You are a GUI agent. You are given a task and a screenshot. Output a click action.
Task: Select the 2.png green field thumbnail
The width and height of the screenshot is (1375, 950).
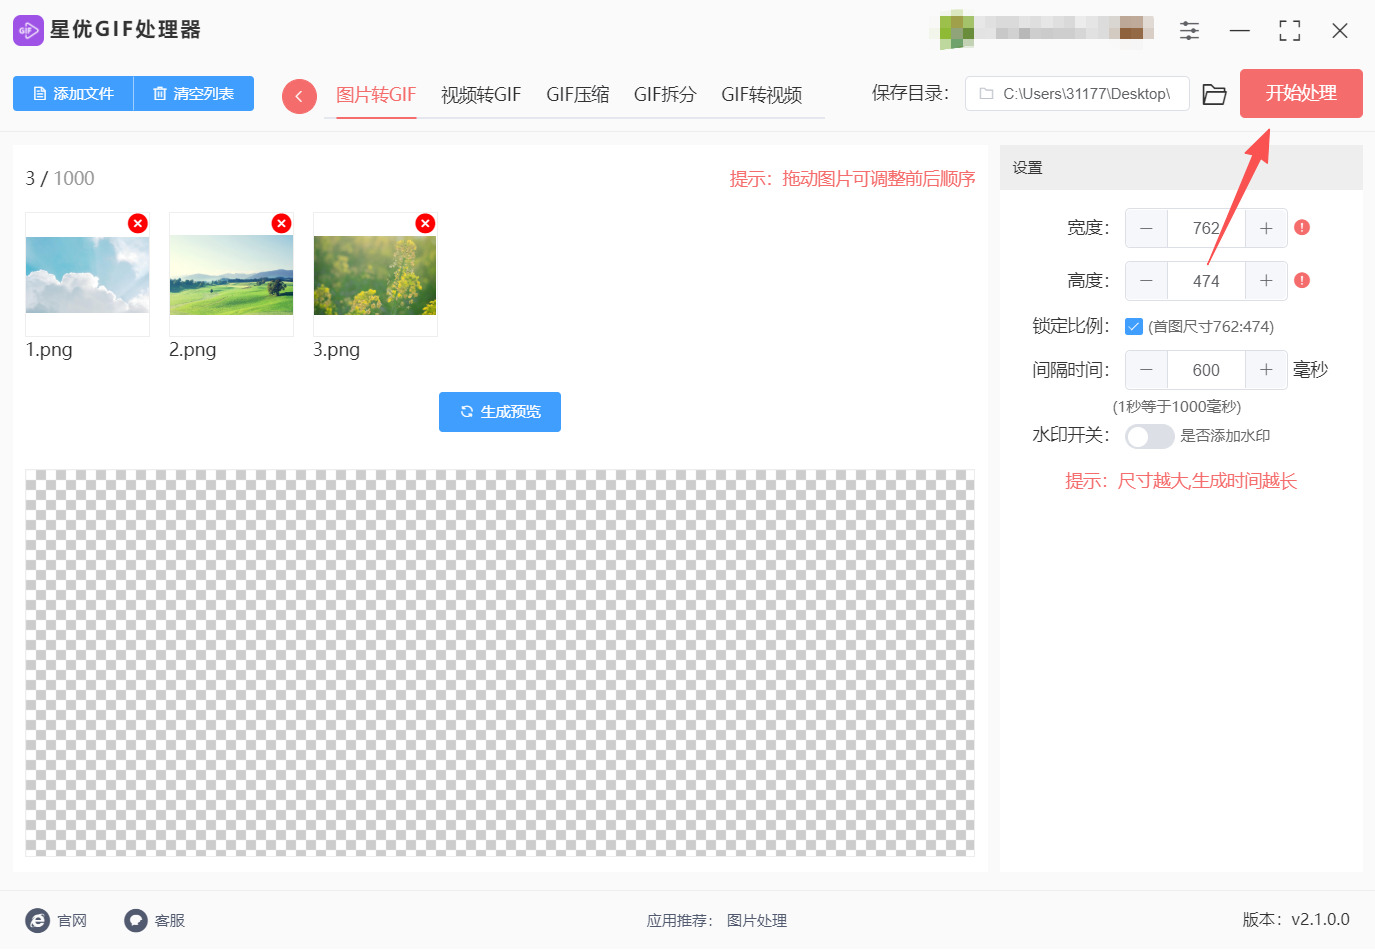click(231, 275)
